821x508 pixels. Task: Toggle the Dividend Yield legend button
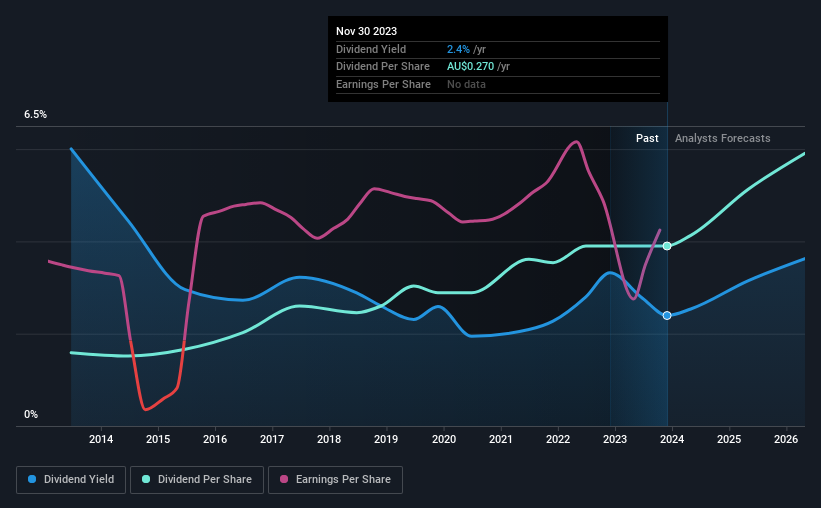pos(71,480)
